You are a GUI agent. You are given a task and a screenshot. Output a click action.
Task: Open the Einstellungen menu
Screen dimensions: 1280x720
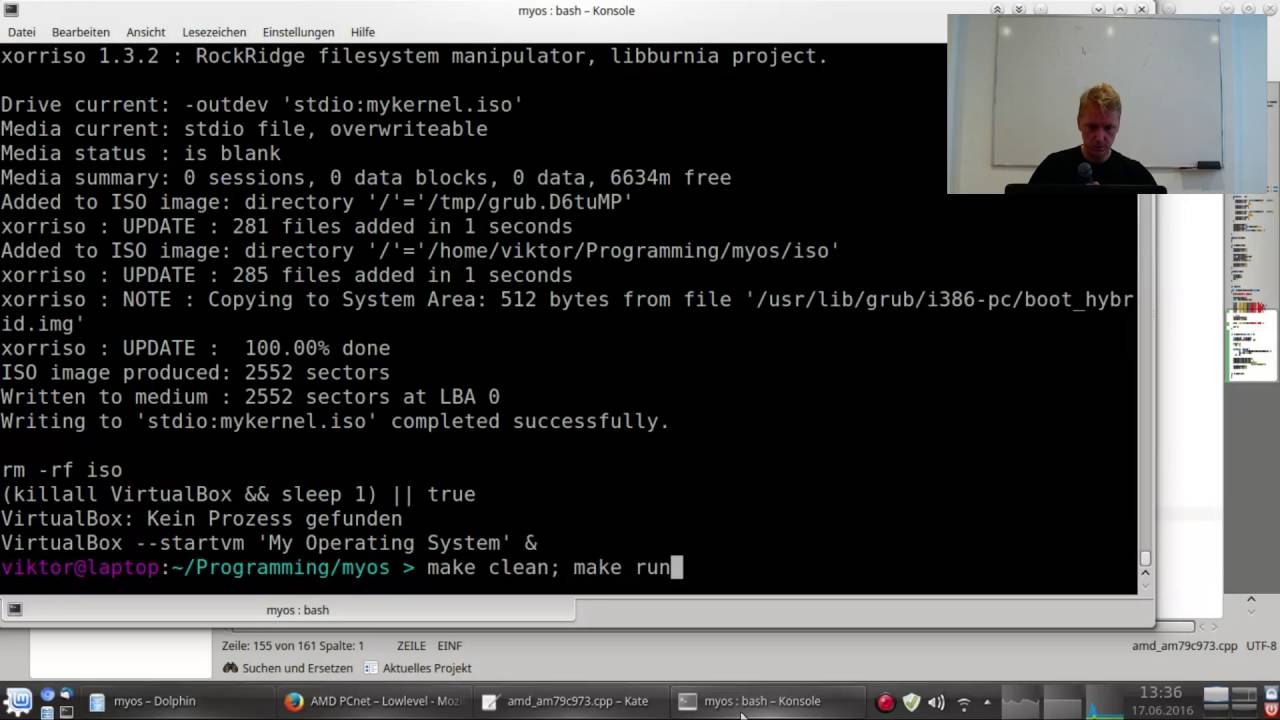pyautogui.click(x=298, y=32)
